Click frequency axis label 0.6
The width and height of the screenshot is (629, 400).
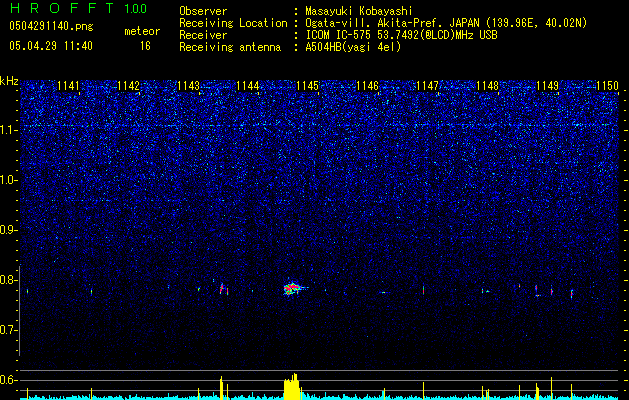pyautogui.click(x=9, y=380)
